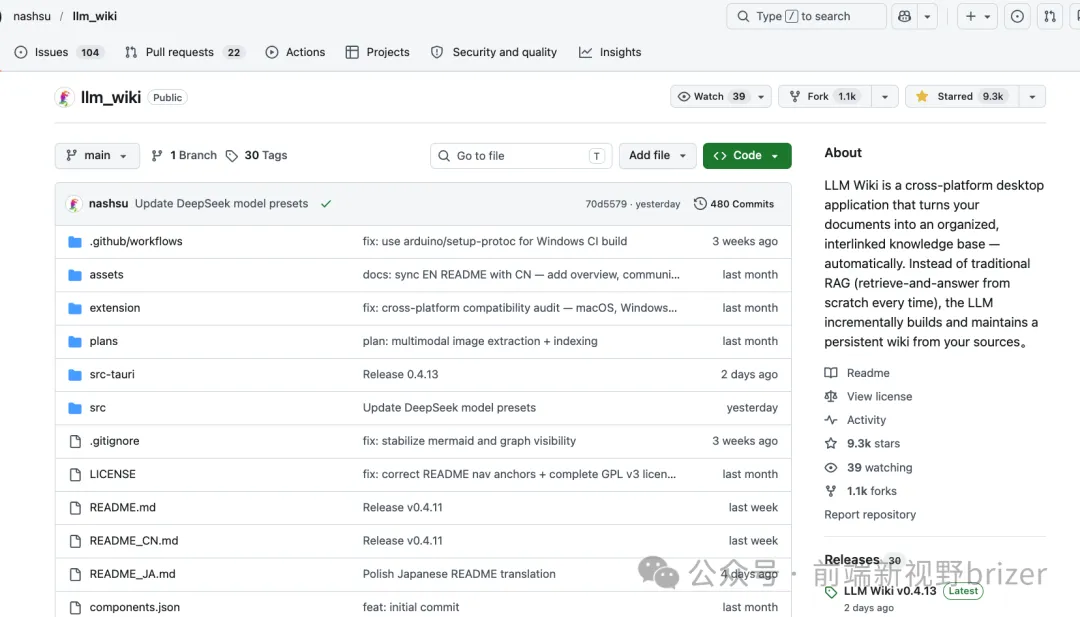Open the Add file dropdown

[x=657, y=156]
